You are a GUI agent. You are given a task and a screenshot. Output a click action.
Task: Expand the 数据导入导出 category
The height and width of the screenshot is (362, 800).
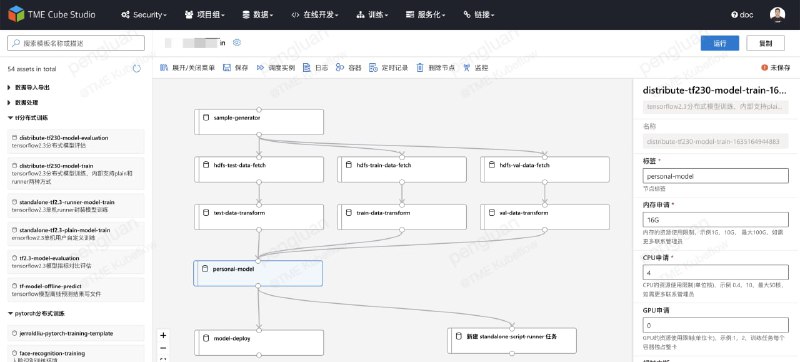[29, 88]
